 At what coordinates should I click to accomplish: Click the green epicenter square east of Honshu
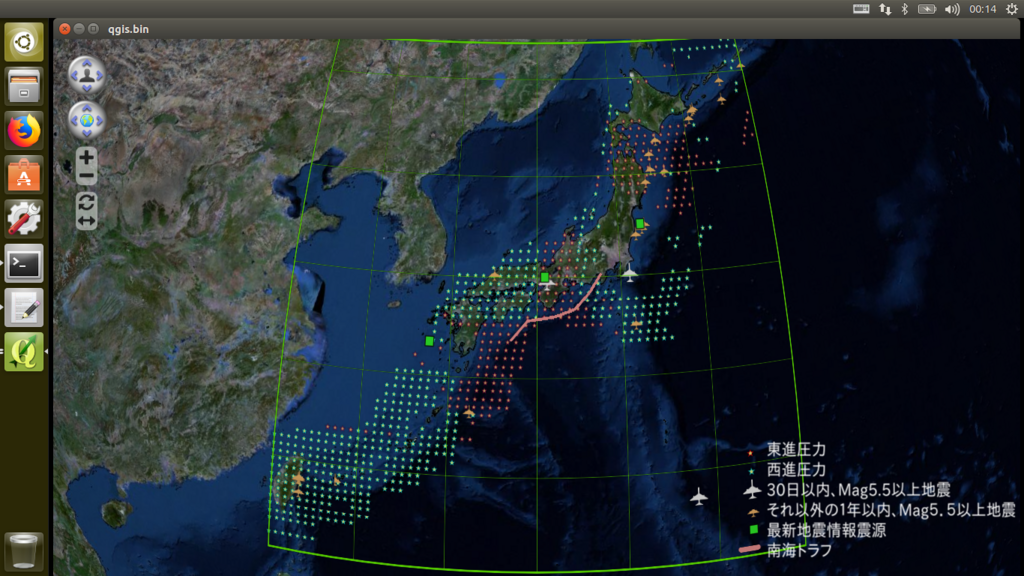640,223
